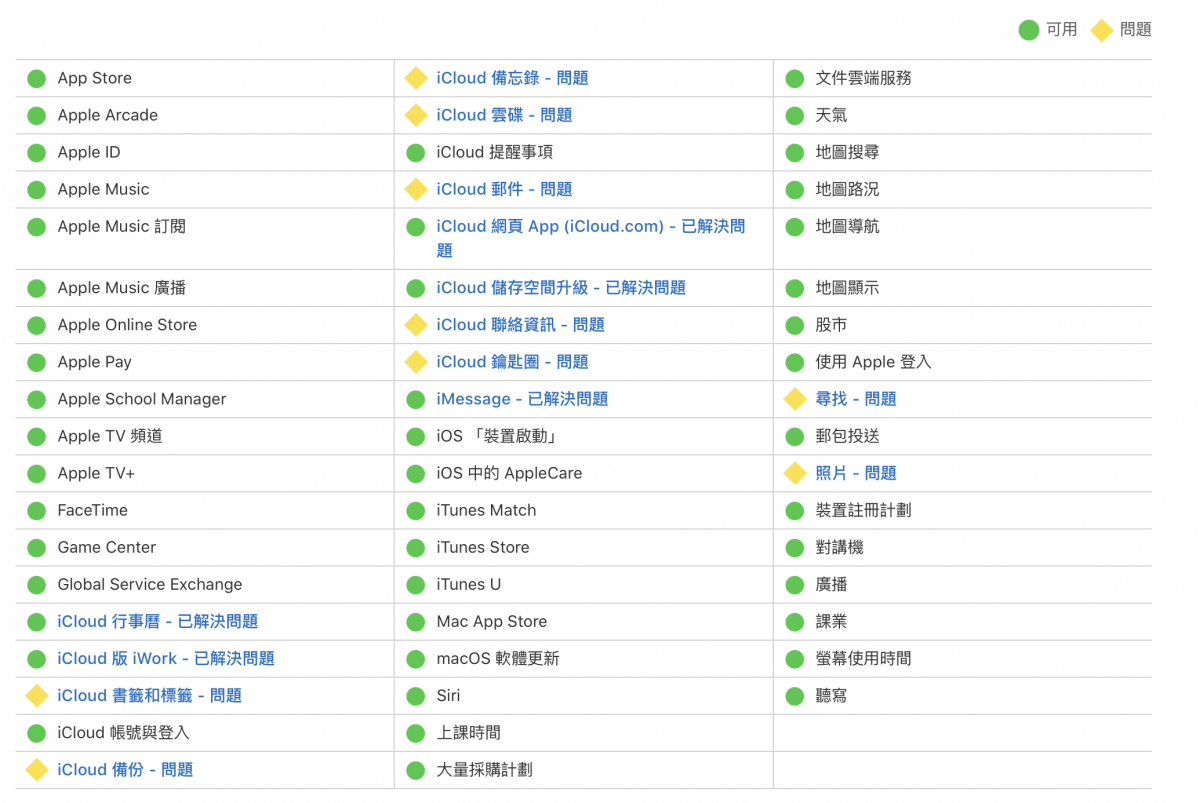Viewport: 1200px width, 803px height.
Task: Select Apple TV 頻道 text
Action: [x=110, y=436]
